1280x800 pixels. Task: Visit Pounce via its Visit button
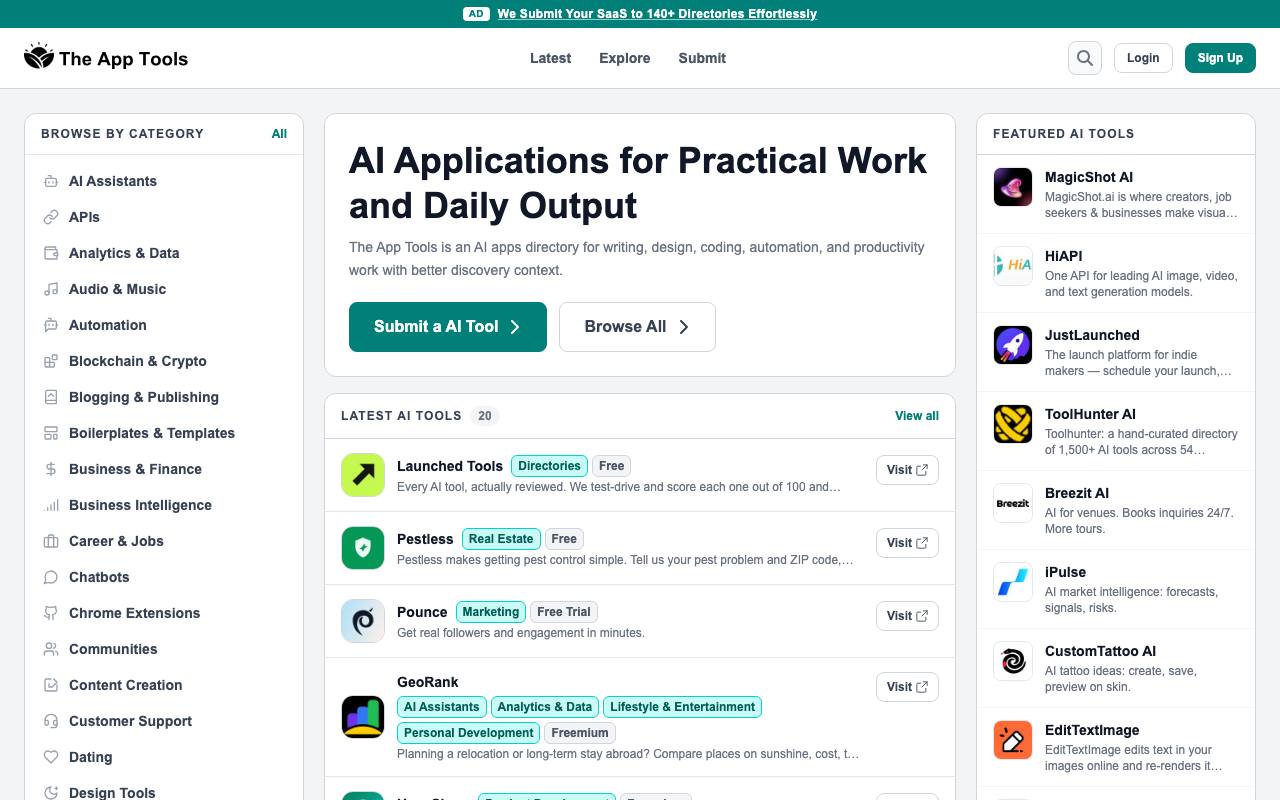tap(907, 616)
